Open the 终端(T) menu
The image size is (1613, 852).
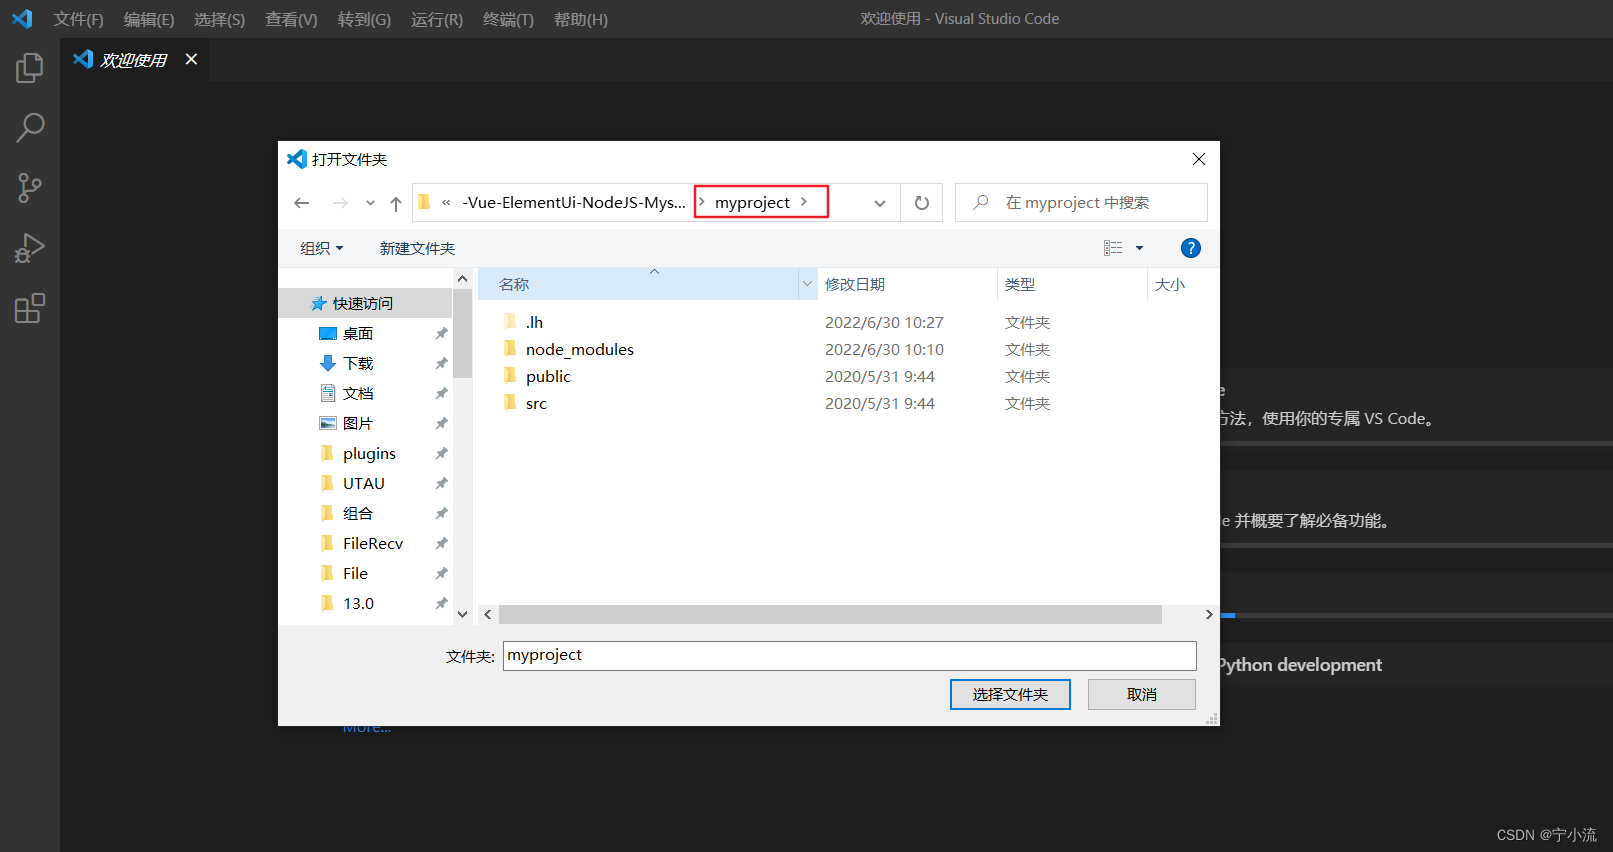(508, 19)
